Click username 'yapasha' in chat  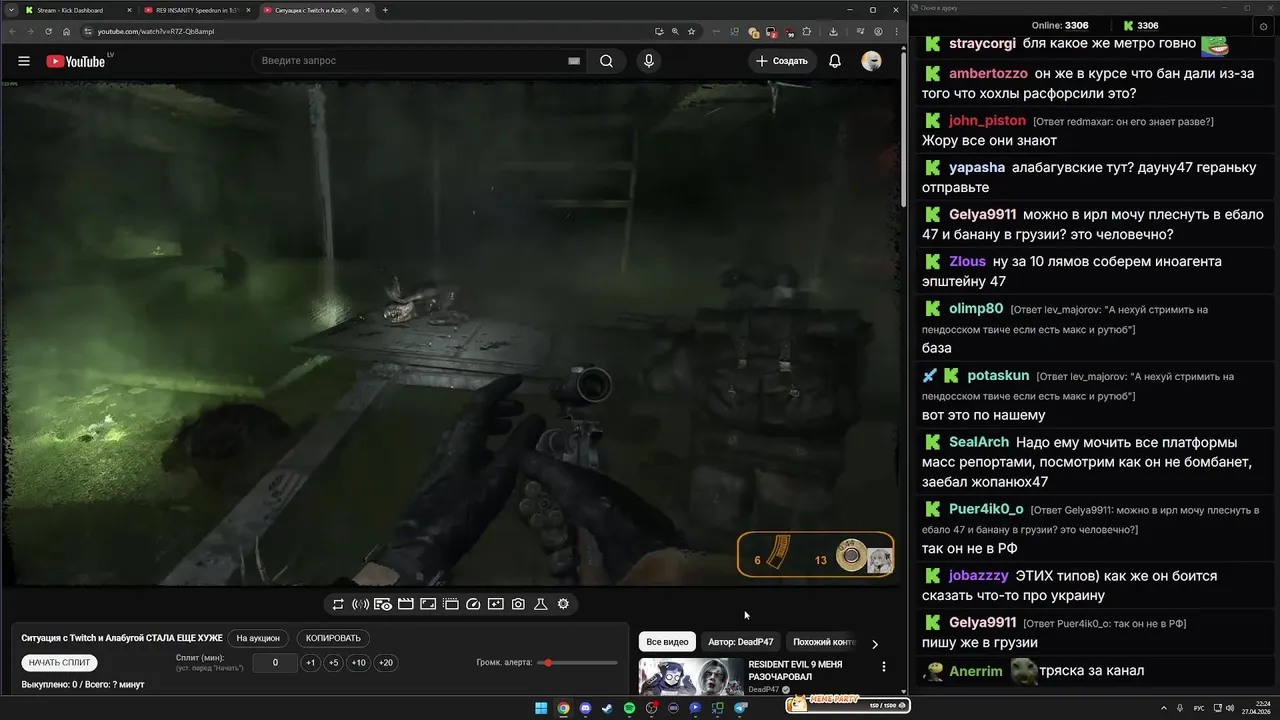977,168
